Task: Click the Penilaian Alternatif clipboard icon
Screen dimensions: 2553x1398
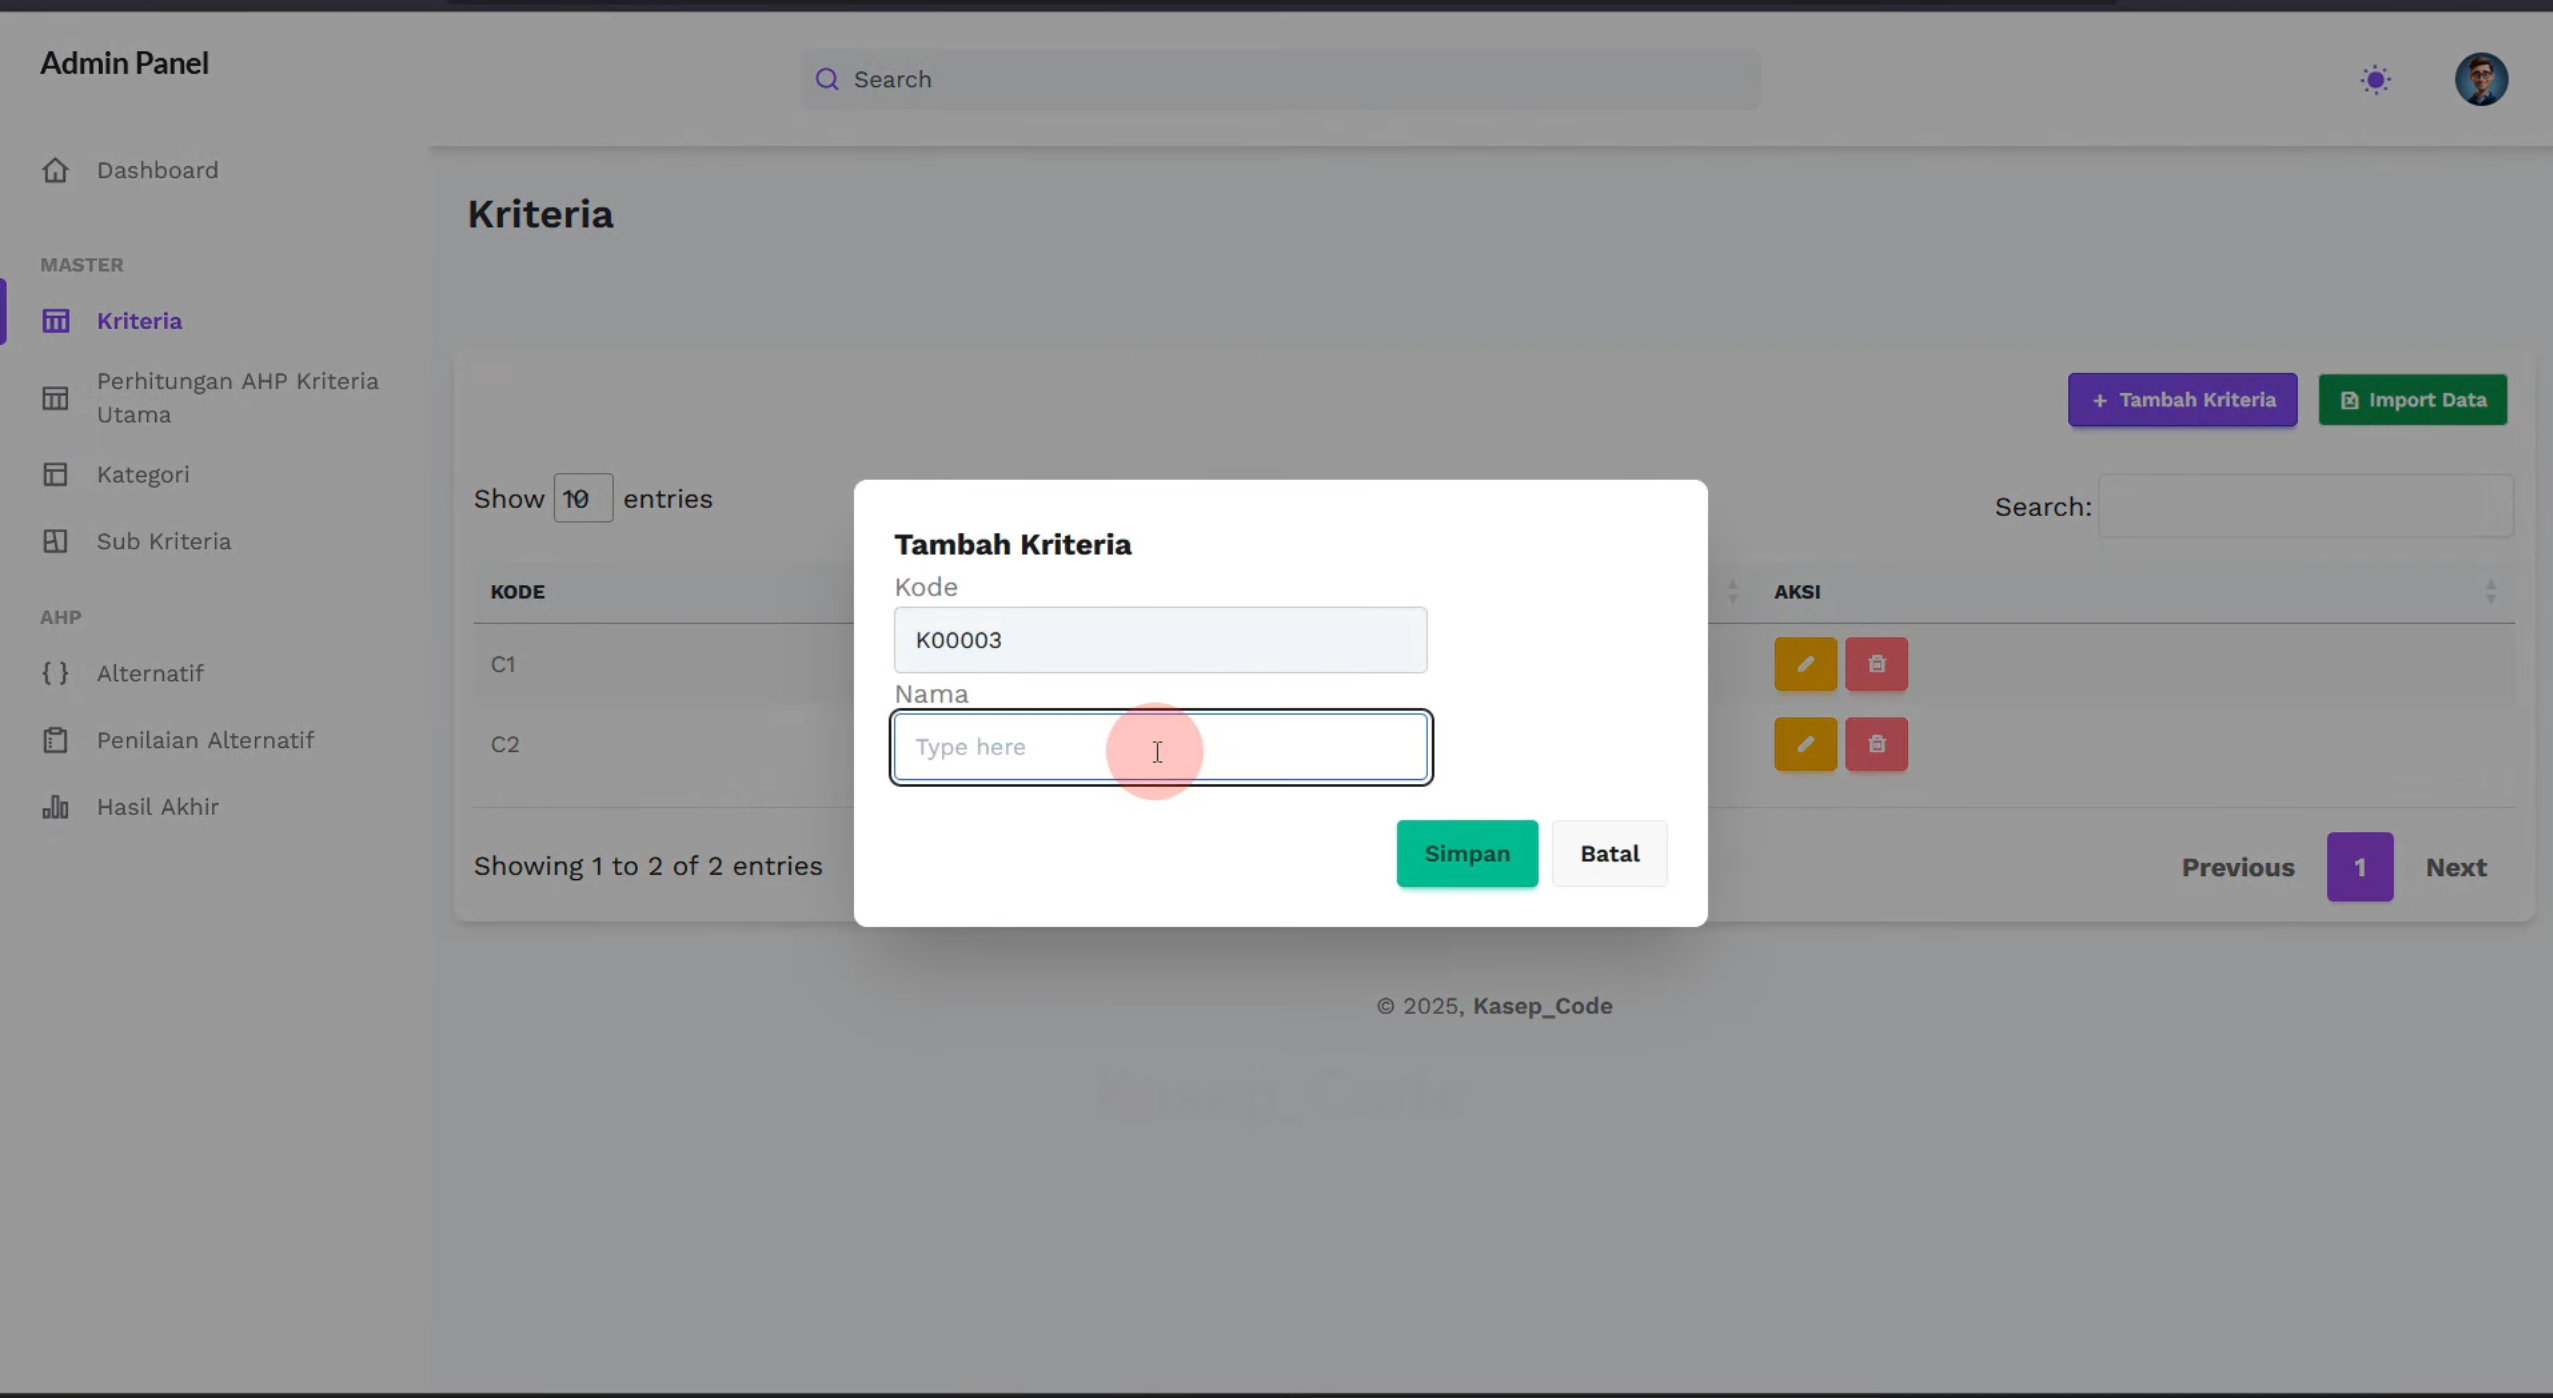Action: [55, 740]
